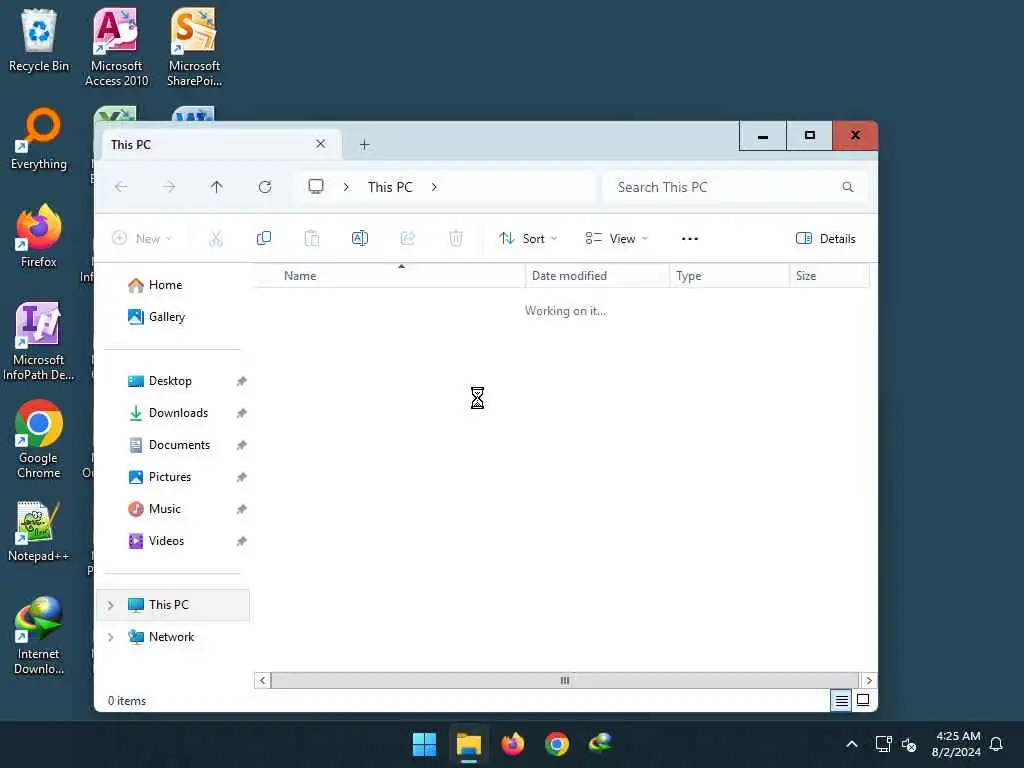This screenshot has height=768, width=1024.
Task: Click the monitor icon in address bar
Action: 316,187
